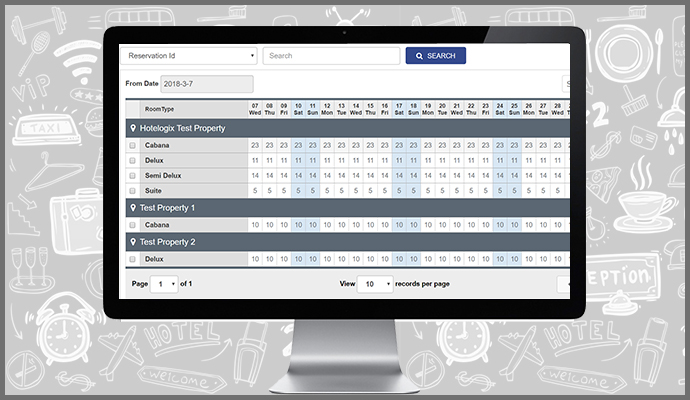Click the Cabana label under Test Property 1

tap(157, 225)
